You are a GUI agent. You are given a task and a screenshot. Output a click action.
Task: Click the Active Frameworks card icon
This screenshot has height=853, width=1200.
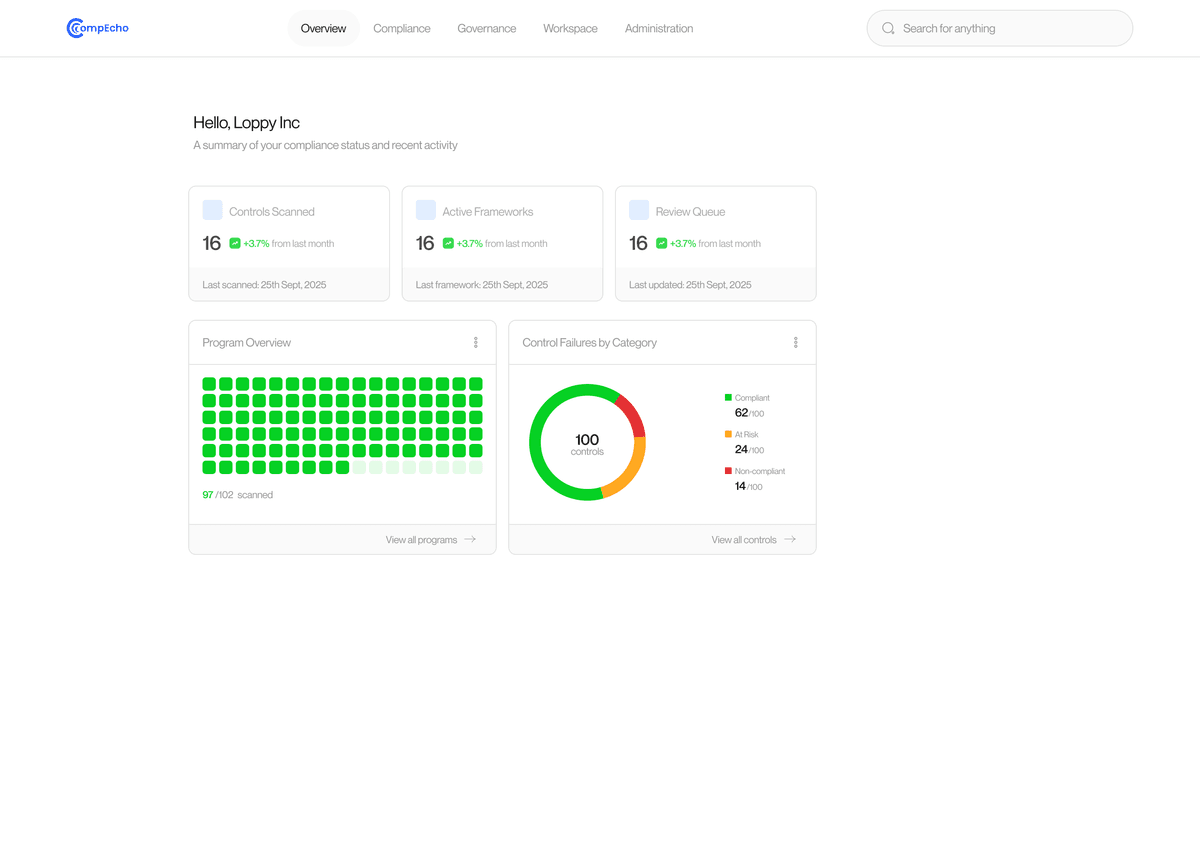(x=425, y=209)
